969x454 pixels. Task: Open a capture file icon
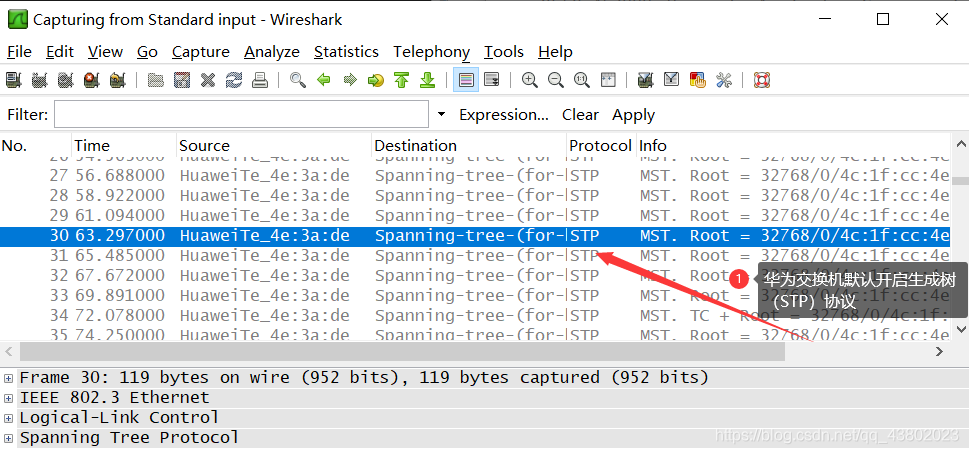coord(156,80)
